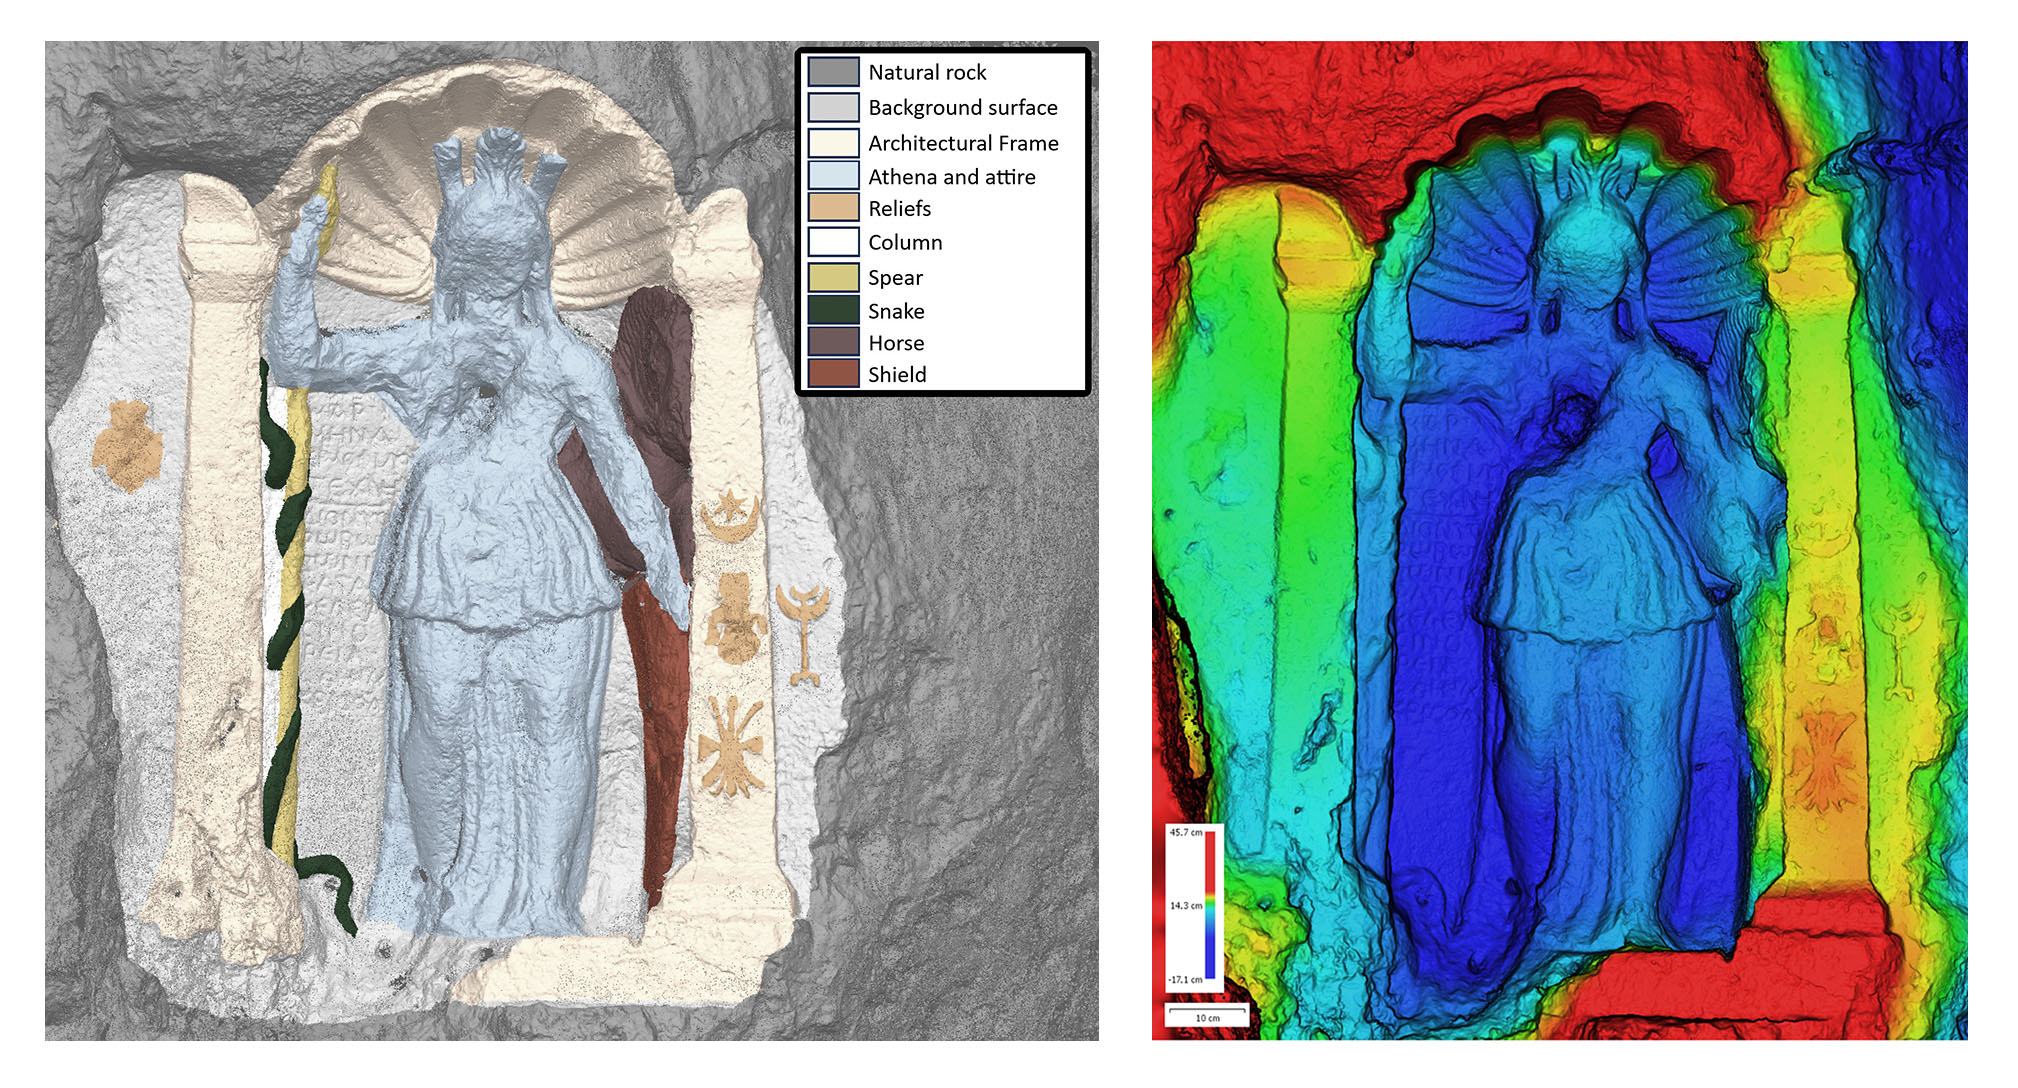
Task: Click the crescent and star relief symbol
Action: point(729,515)
